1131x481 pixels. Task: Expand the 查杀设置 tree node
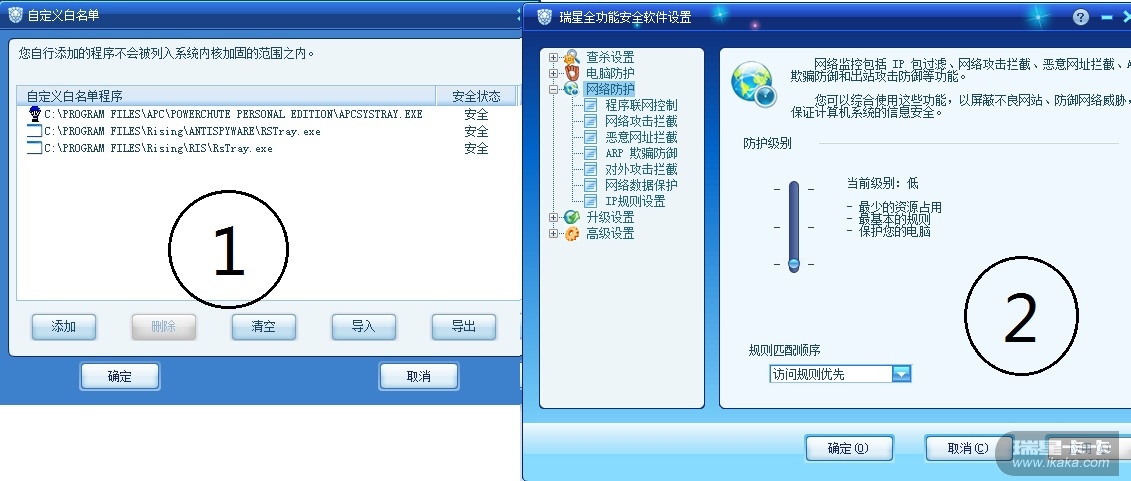[553, 57]
